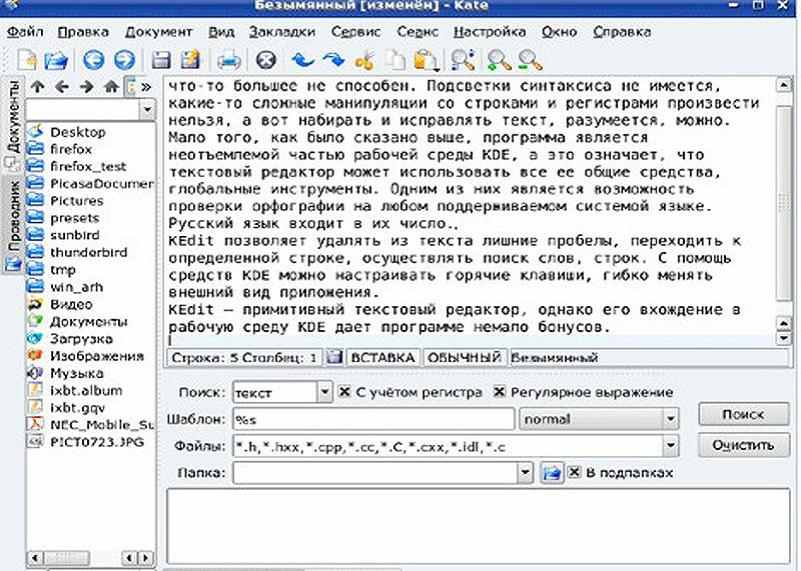Open the Сервис menu
Viewport: 801px width, 571px height.
[x=356, y=32]
